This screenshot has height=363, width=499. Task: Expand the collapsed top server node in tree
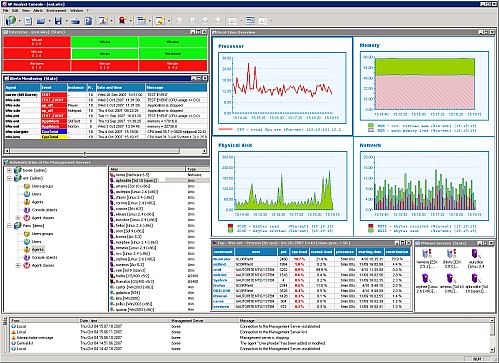pyautogui.click(x=9, y=170)
